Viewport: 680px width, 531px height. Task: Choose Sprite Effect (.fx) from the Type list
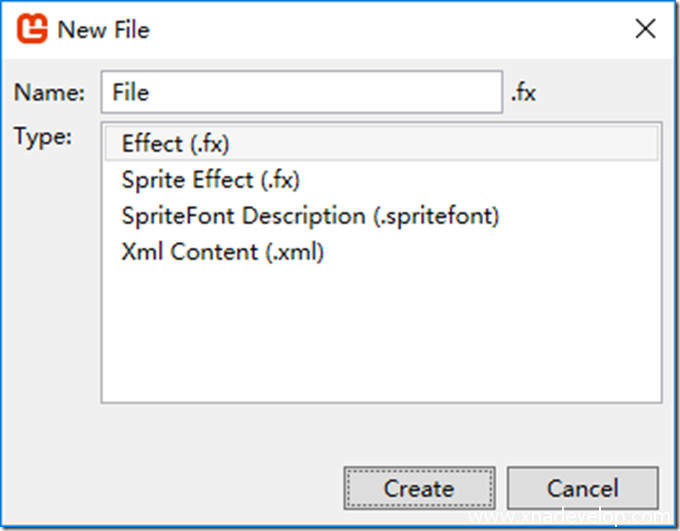[210, 180]
